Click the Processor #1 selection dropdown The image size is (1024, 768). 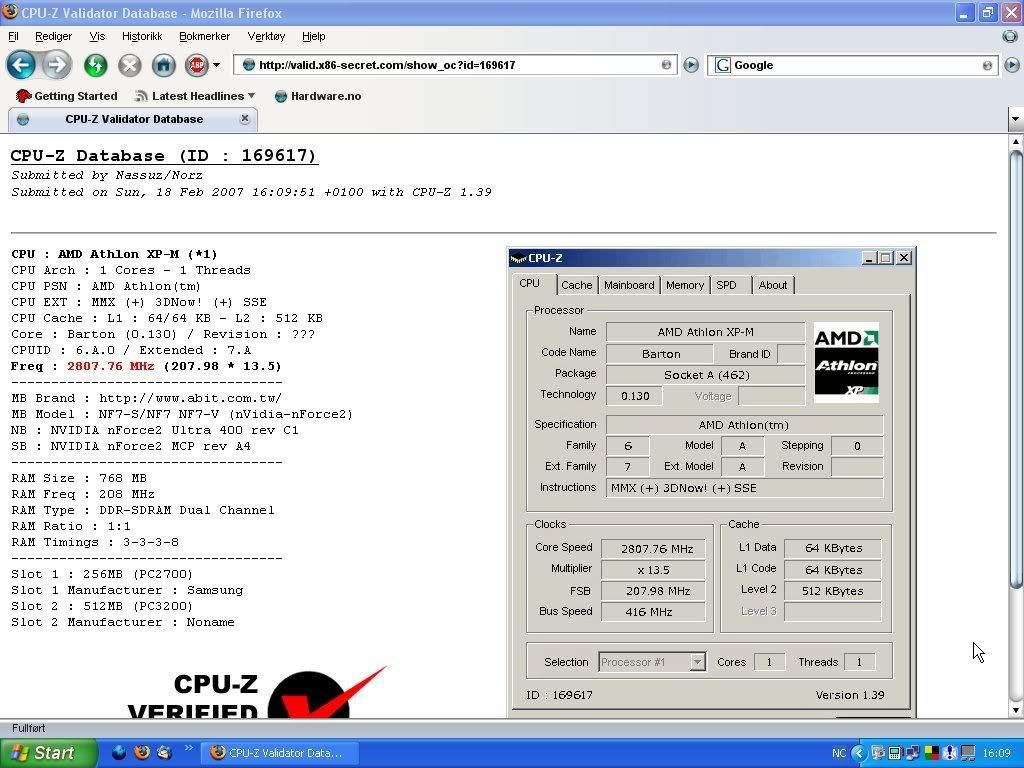[x=652, y=662]
